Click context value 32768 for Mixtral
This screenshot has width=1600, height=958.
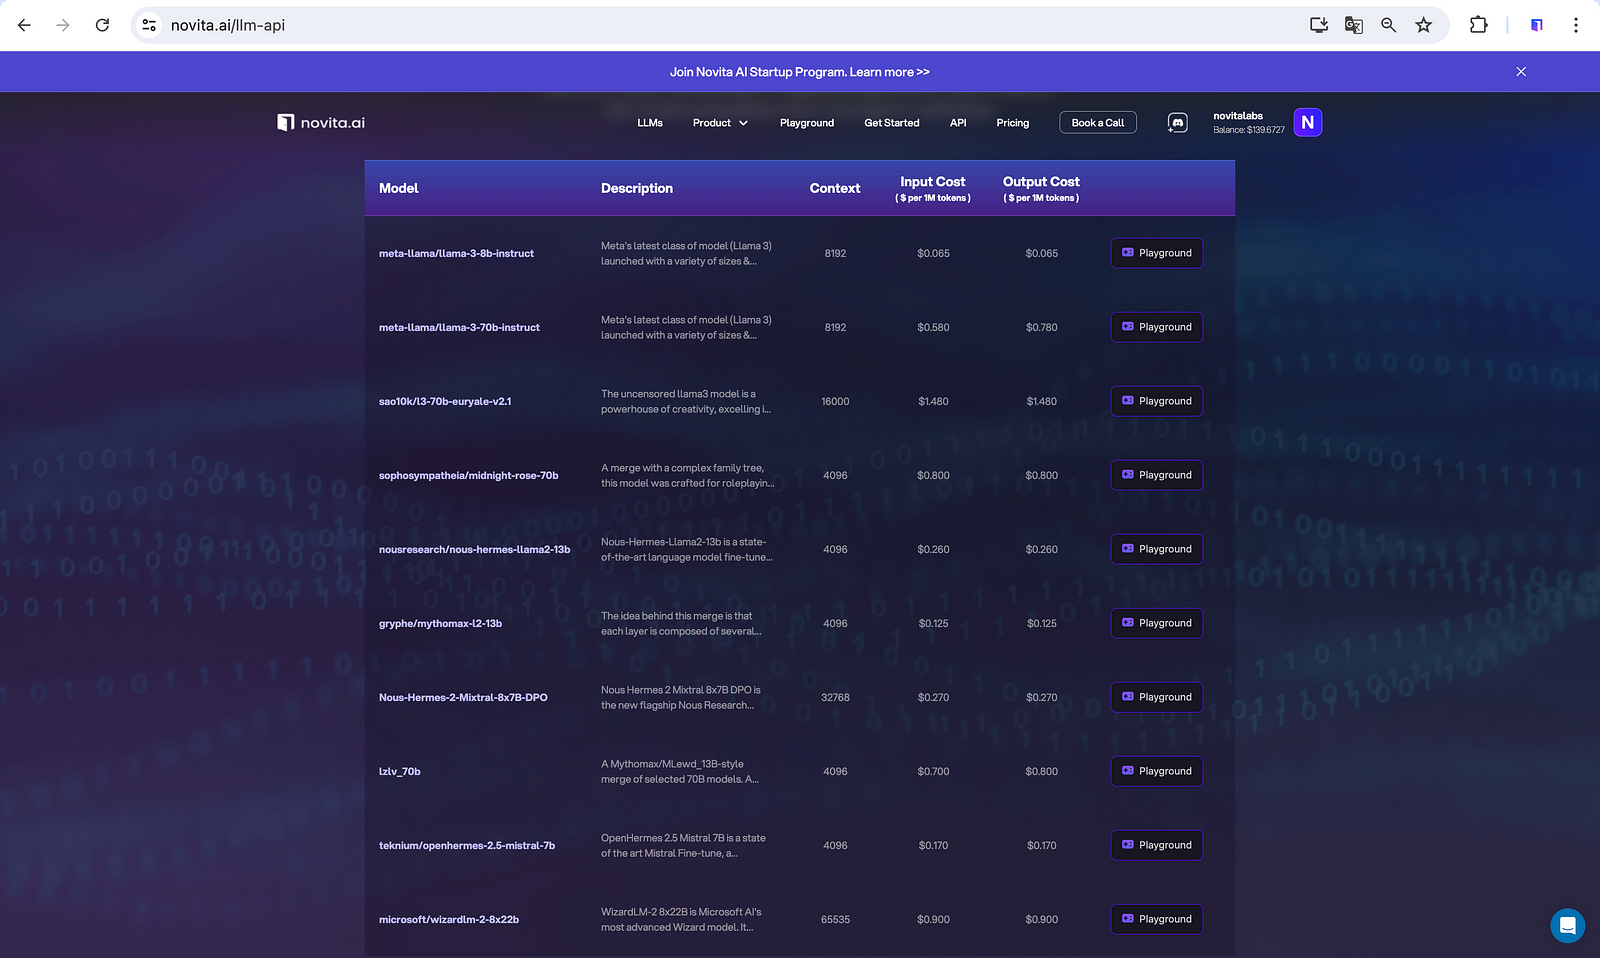(835, 698)
